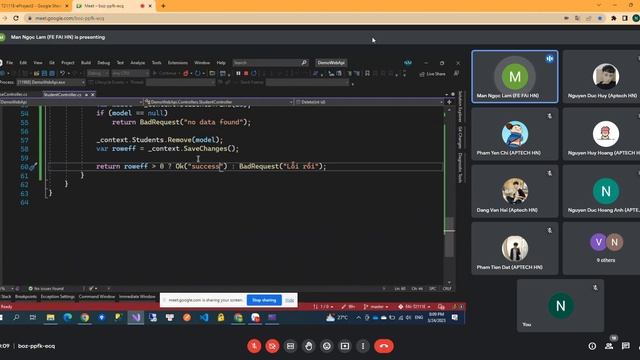
Task: Open Debug configuration dropdown
Action: click(98, 73)
